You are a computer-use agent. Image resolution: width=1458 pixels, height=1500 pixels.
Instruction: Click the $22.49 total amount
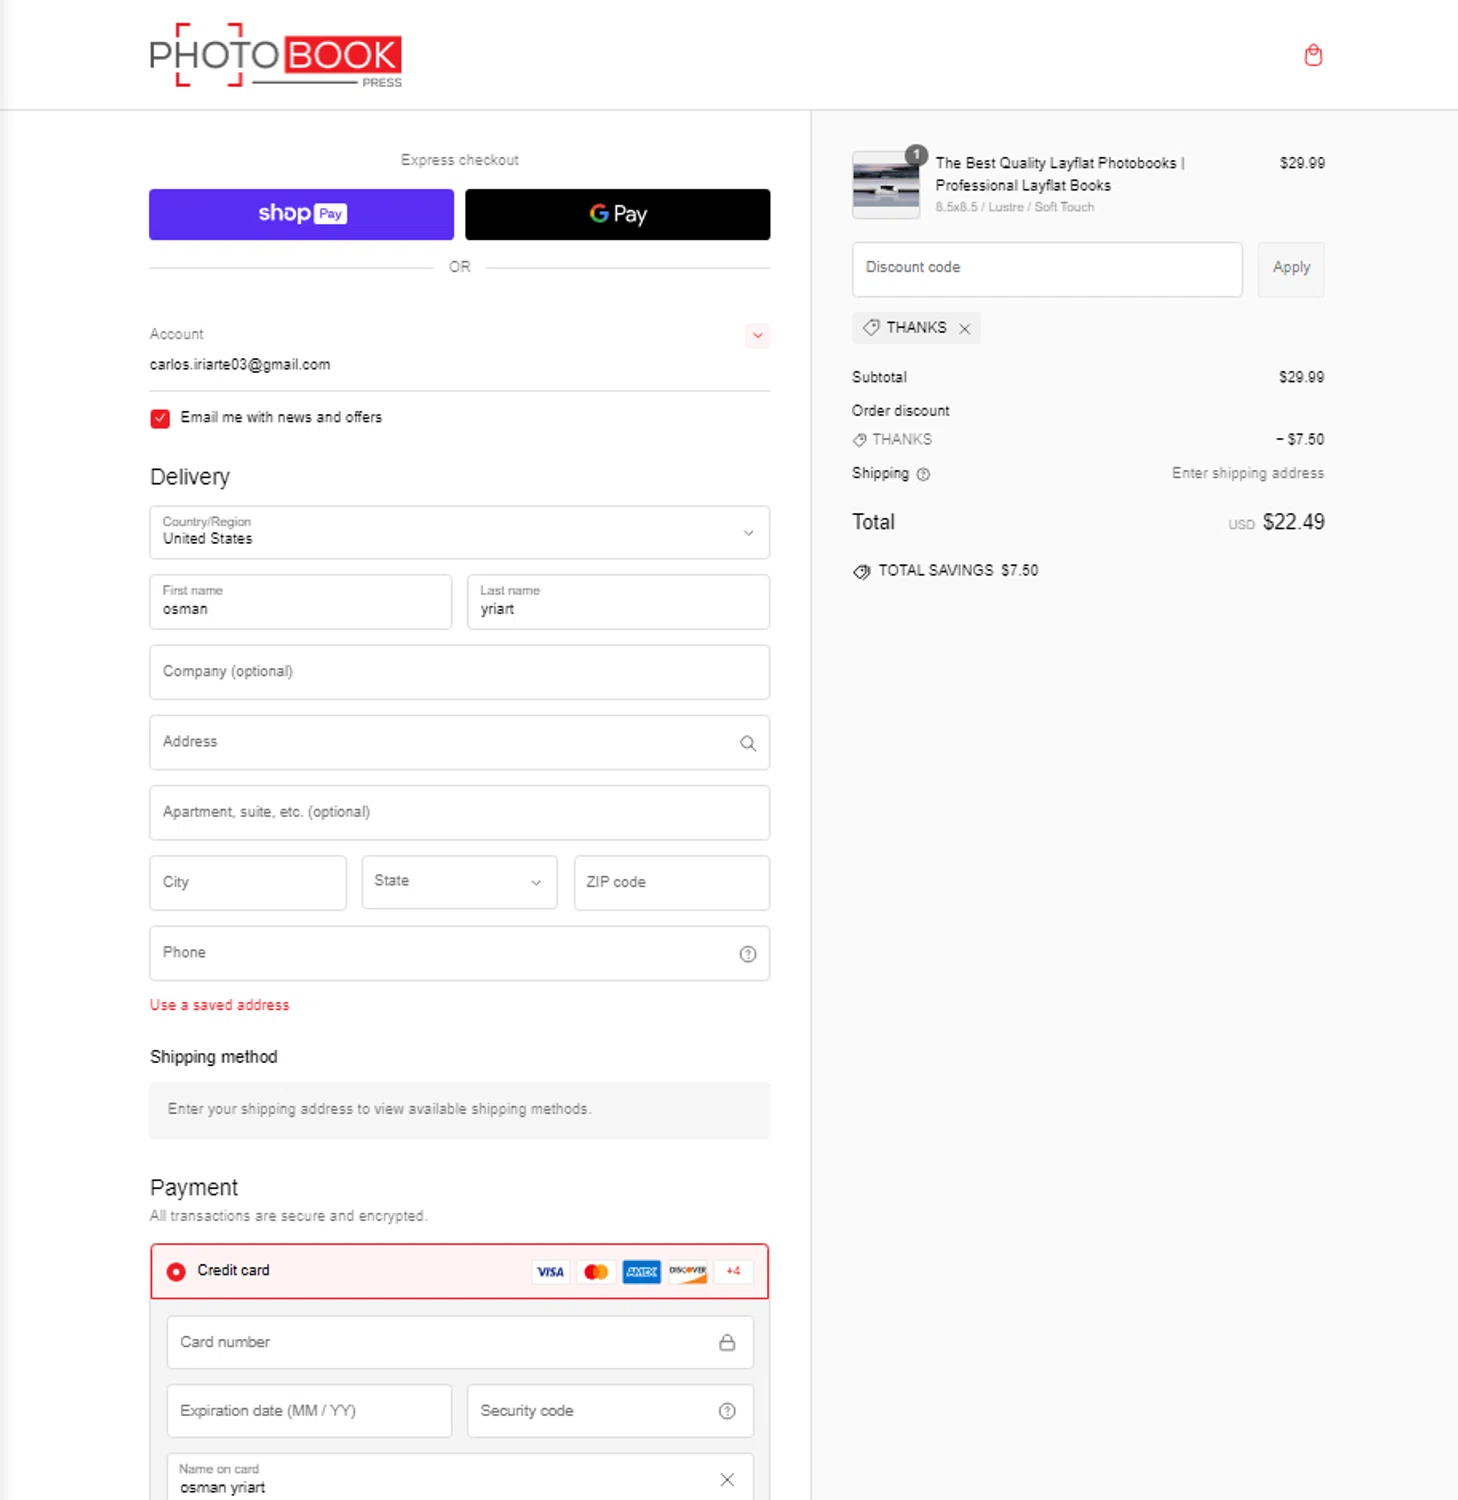coord(1293,522)
